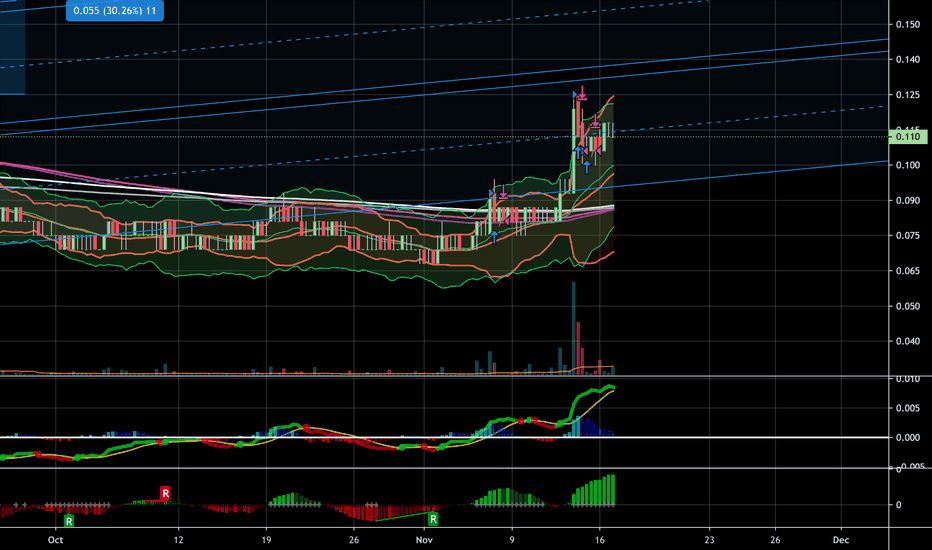Click the 12 date label on time axis

pos(178,540)
